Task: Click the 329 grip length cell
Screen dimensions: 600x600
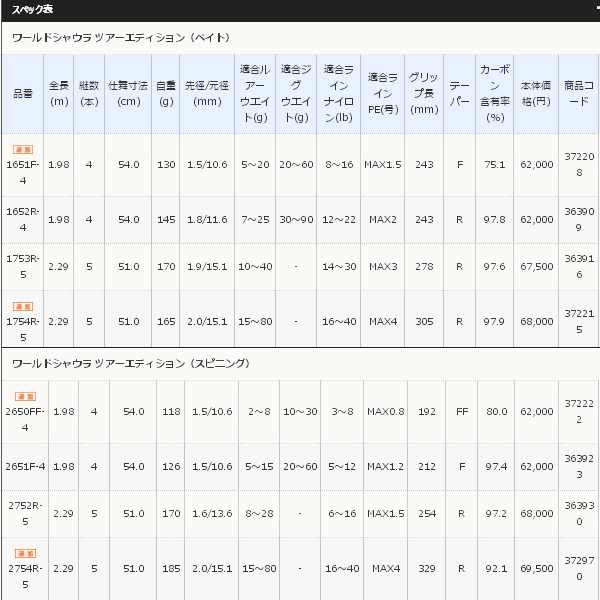Action: click(427, 568)
